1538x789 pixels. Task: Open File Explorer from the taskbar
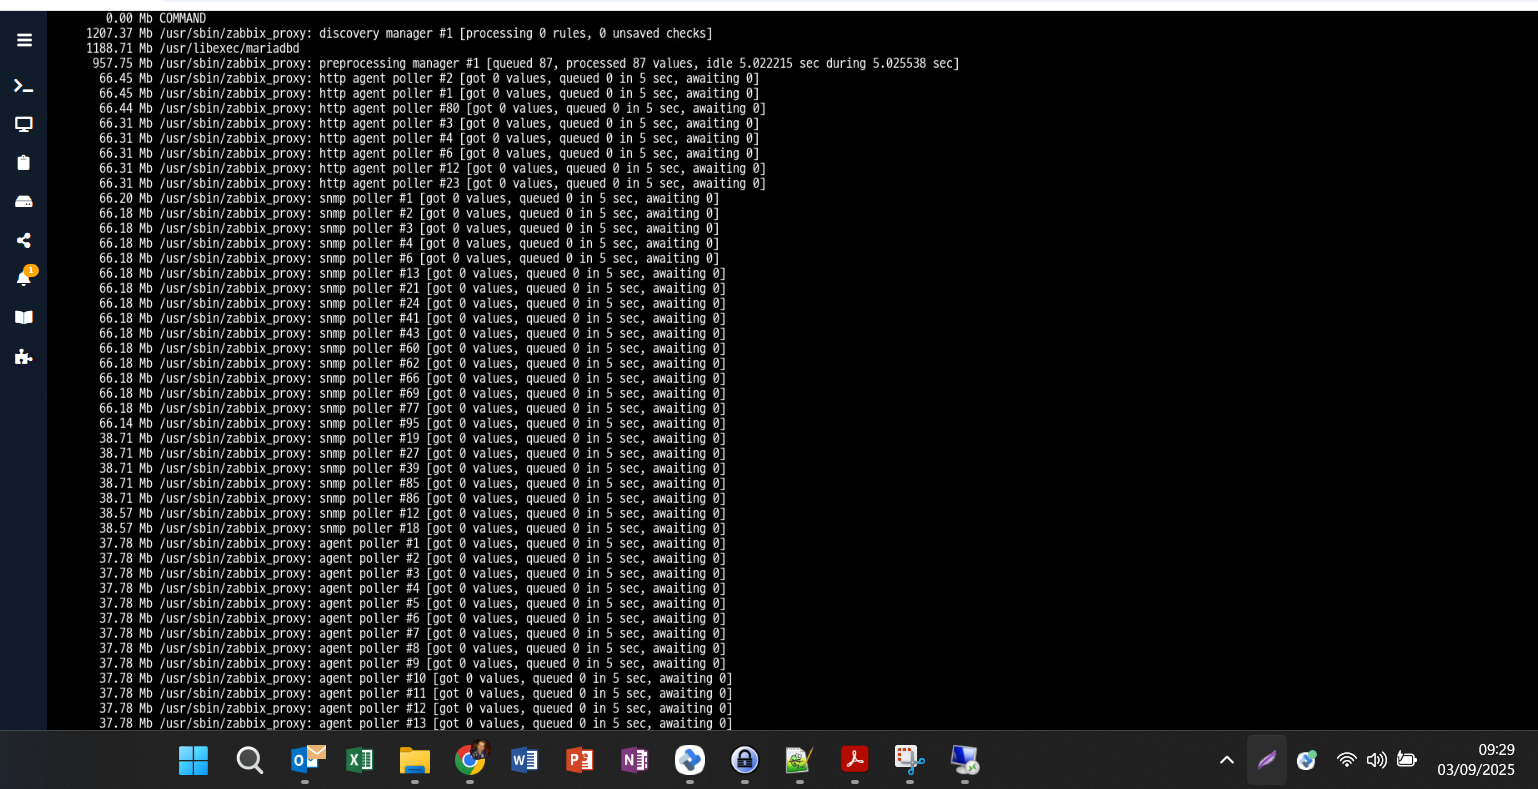(x=415, y=761)
